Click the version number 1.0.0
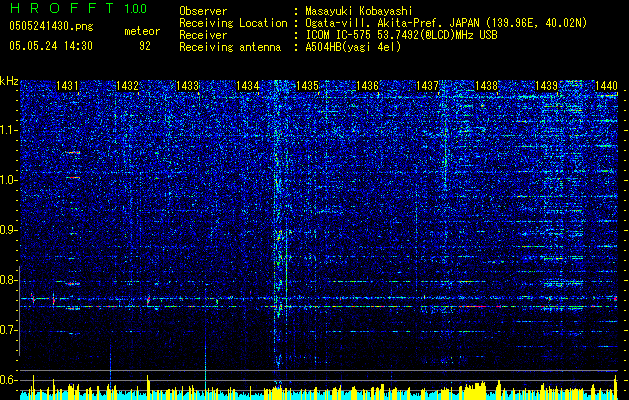 point(136,9)
